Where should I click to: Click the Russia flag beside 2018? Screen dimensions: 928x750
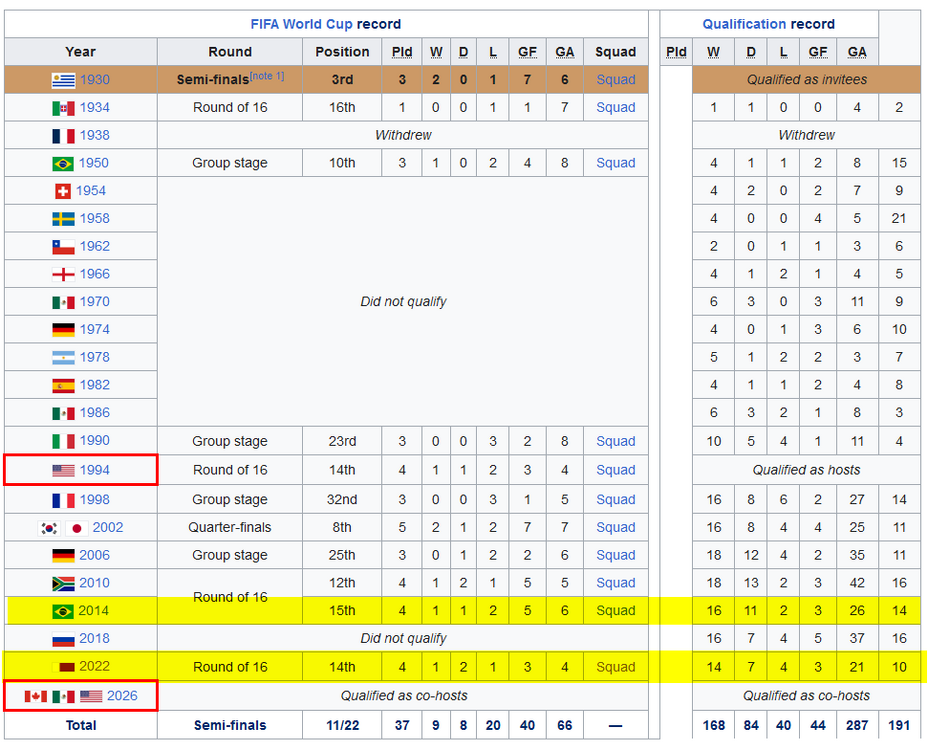63,639
